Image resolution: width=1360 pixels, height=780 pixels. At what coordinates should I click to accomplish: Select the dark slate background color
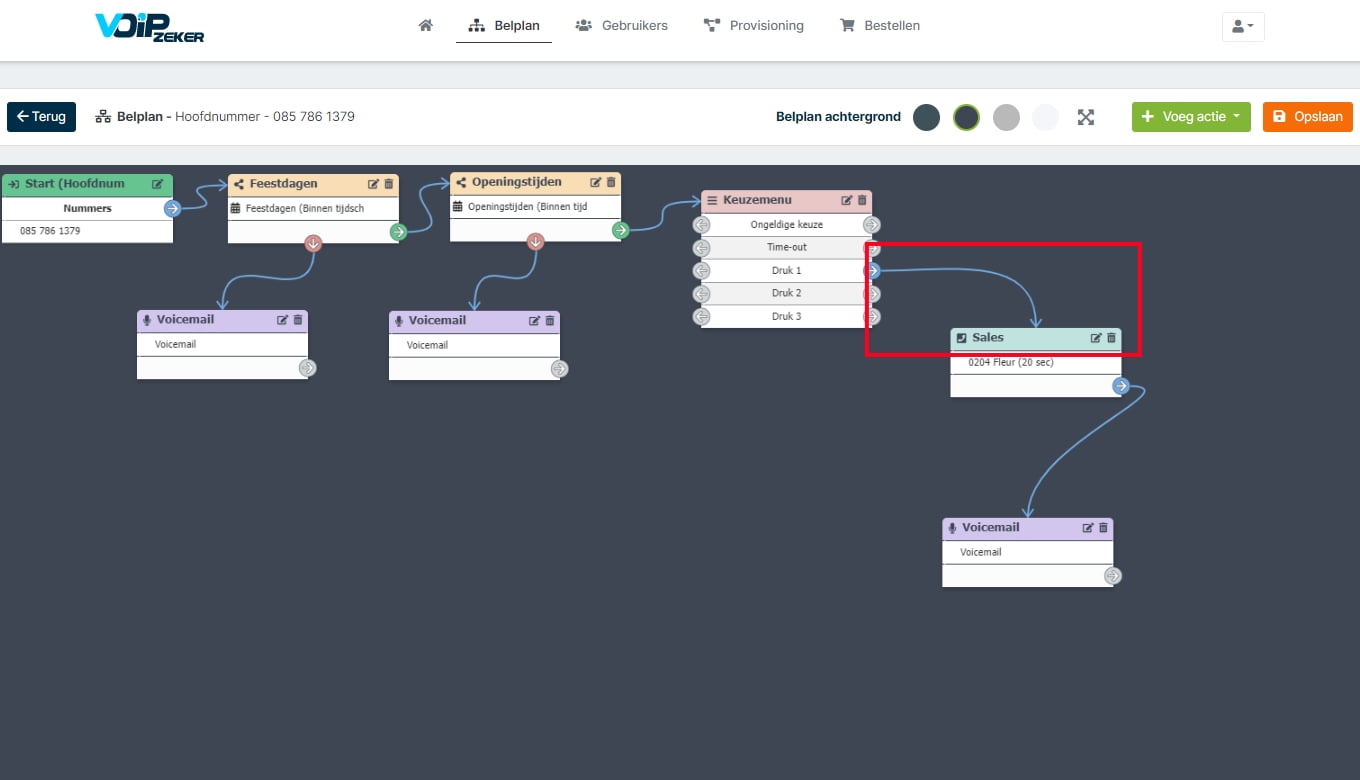click(x=926, y=117)
